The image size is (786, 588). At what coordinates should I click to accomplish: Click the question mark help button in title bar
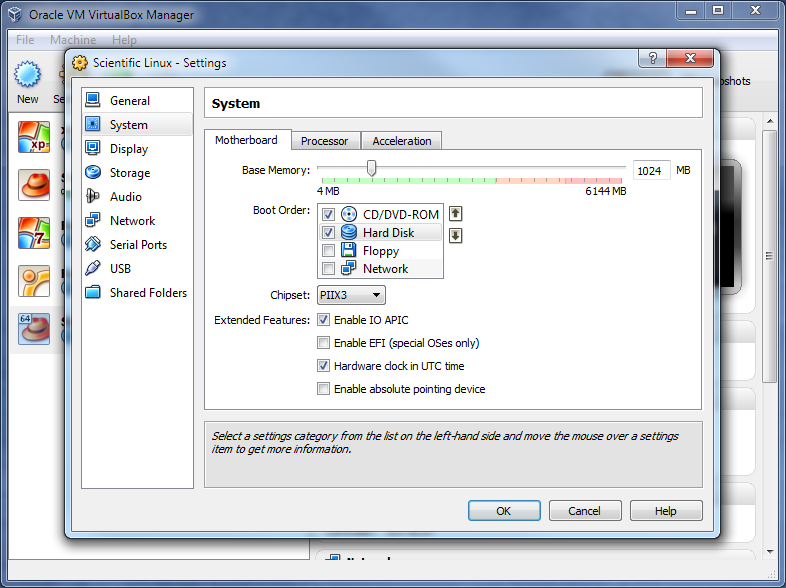coord(653,58)
